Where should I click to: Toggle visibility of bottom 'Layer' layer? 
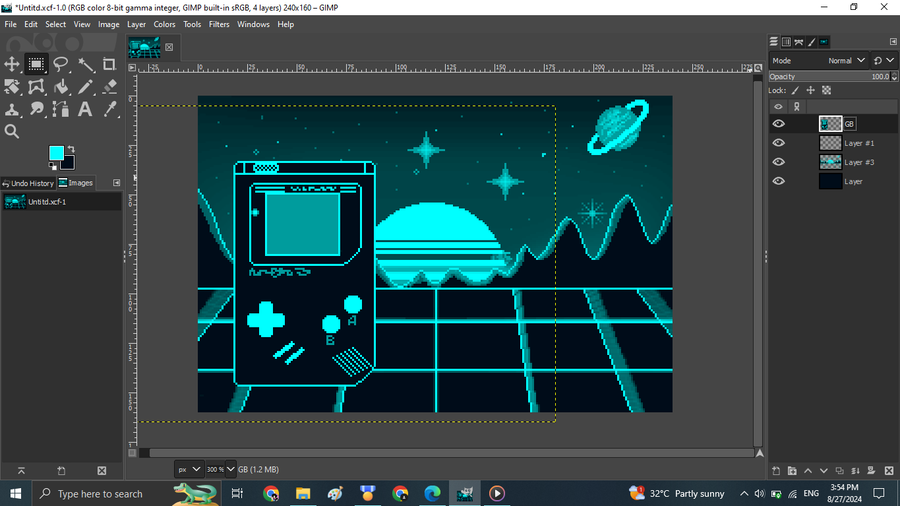(x=778, y=181)
